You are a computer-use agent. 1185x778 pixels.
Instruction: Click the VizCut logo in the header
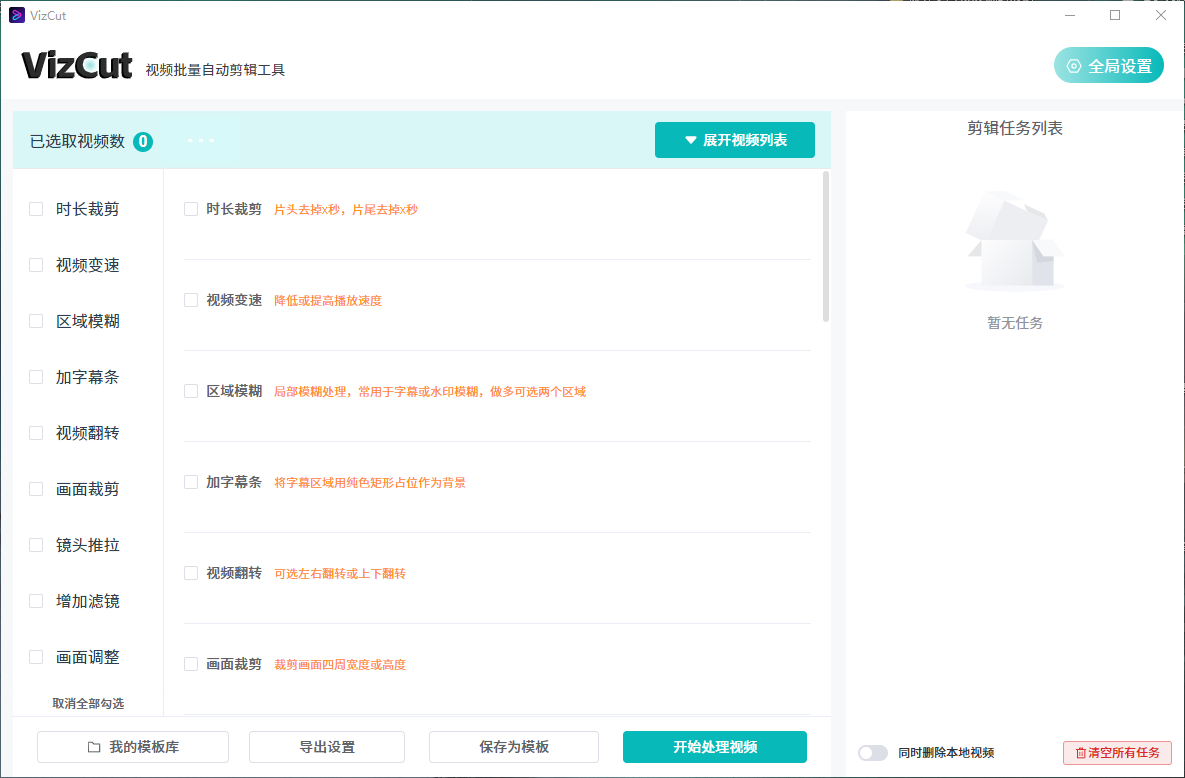pos(76,64)
